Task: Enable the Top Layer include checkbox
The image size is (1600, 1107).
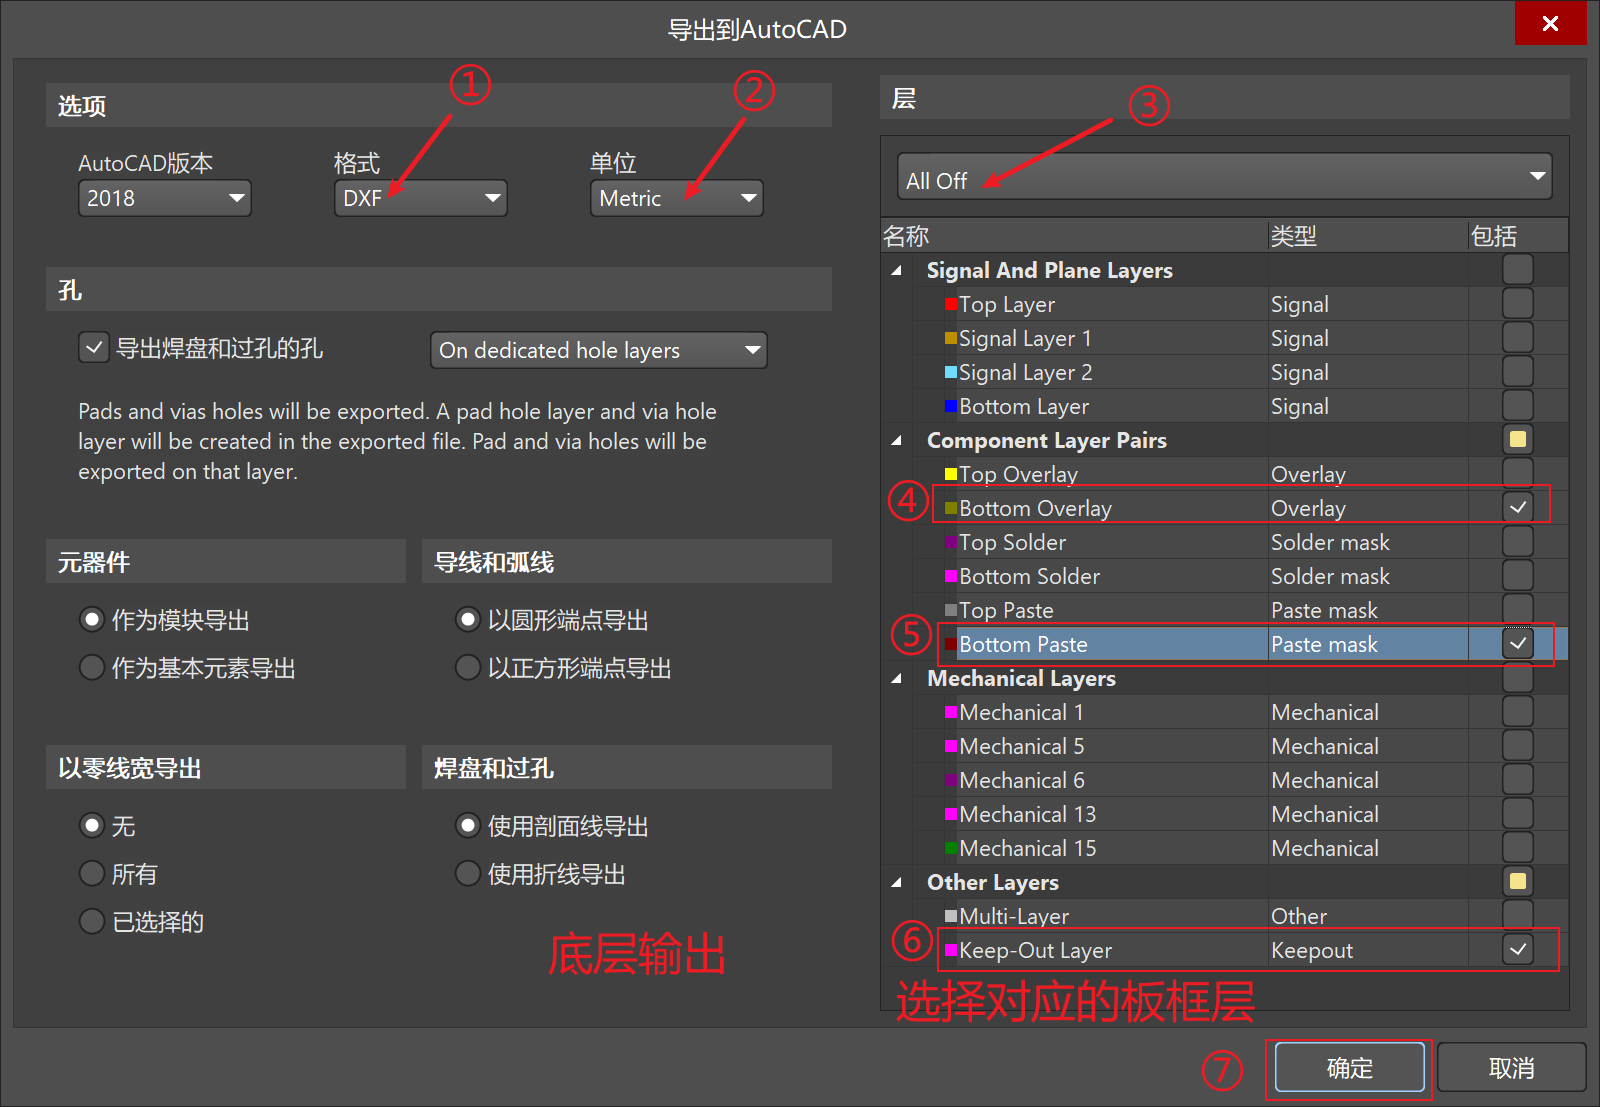Action: 1517,303
